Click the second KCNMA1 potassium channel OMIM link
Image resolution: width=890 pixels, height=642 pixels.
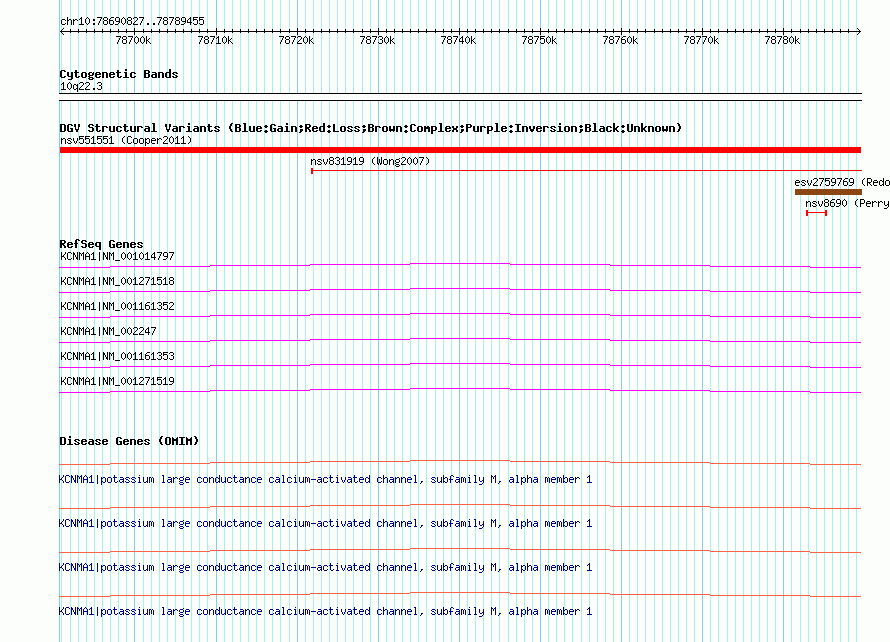(325, 523)
